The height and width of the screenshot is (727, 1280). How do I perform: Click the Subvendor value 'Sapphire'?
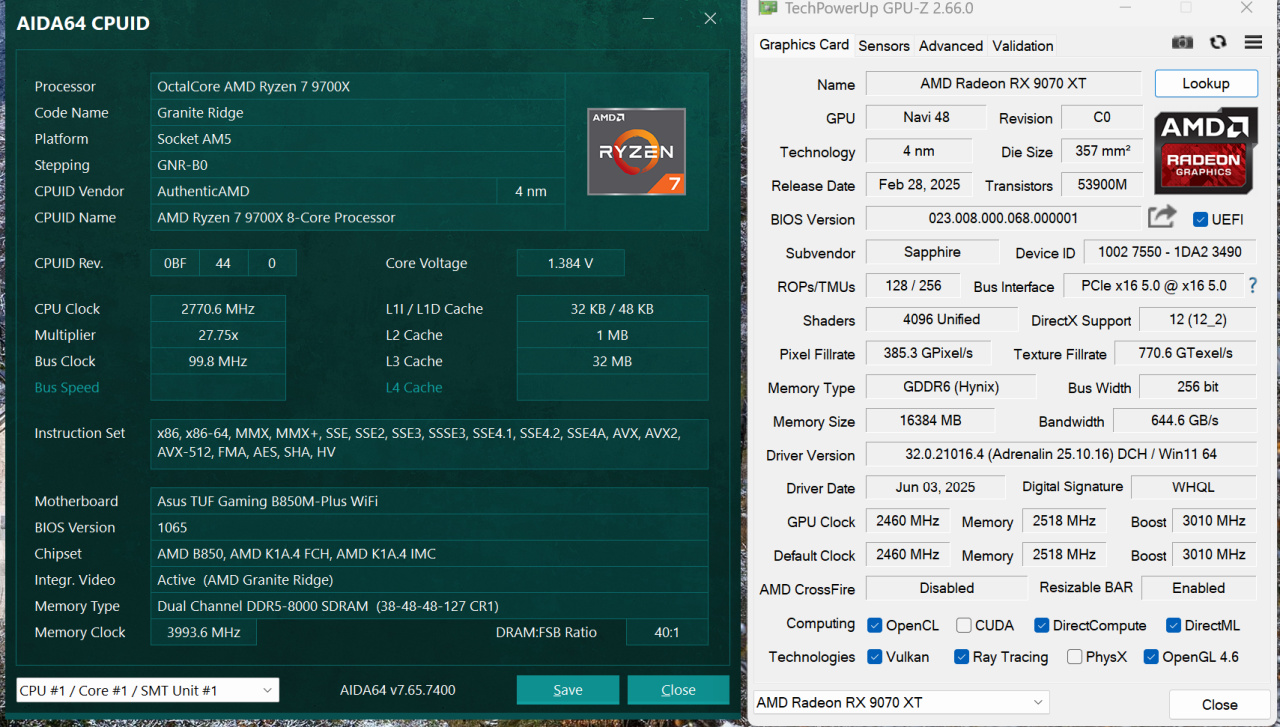tap(932, 253)
